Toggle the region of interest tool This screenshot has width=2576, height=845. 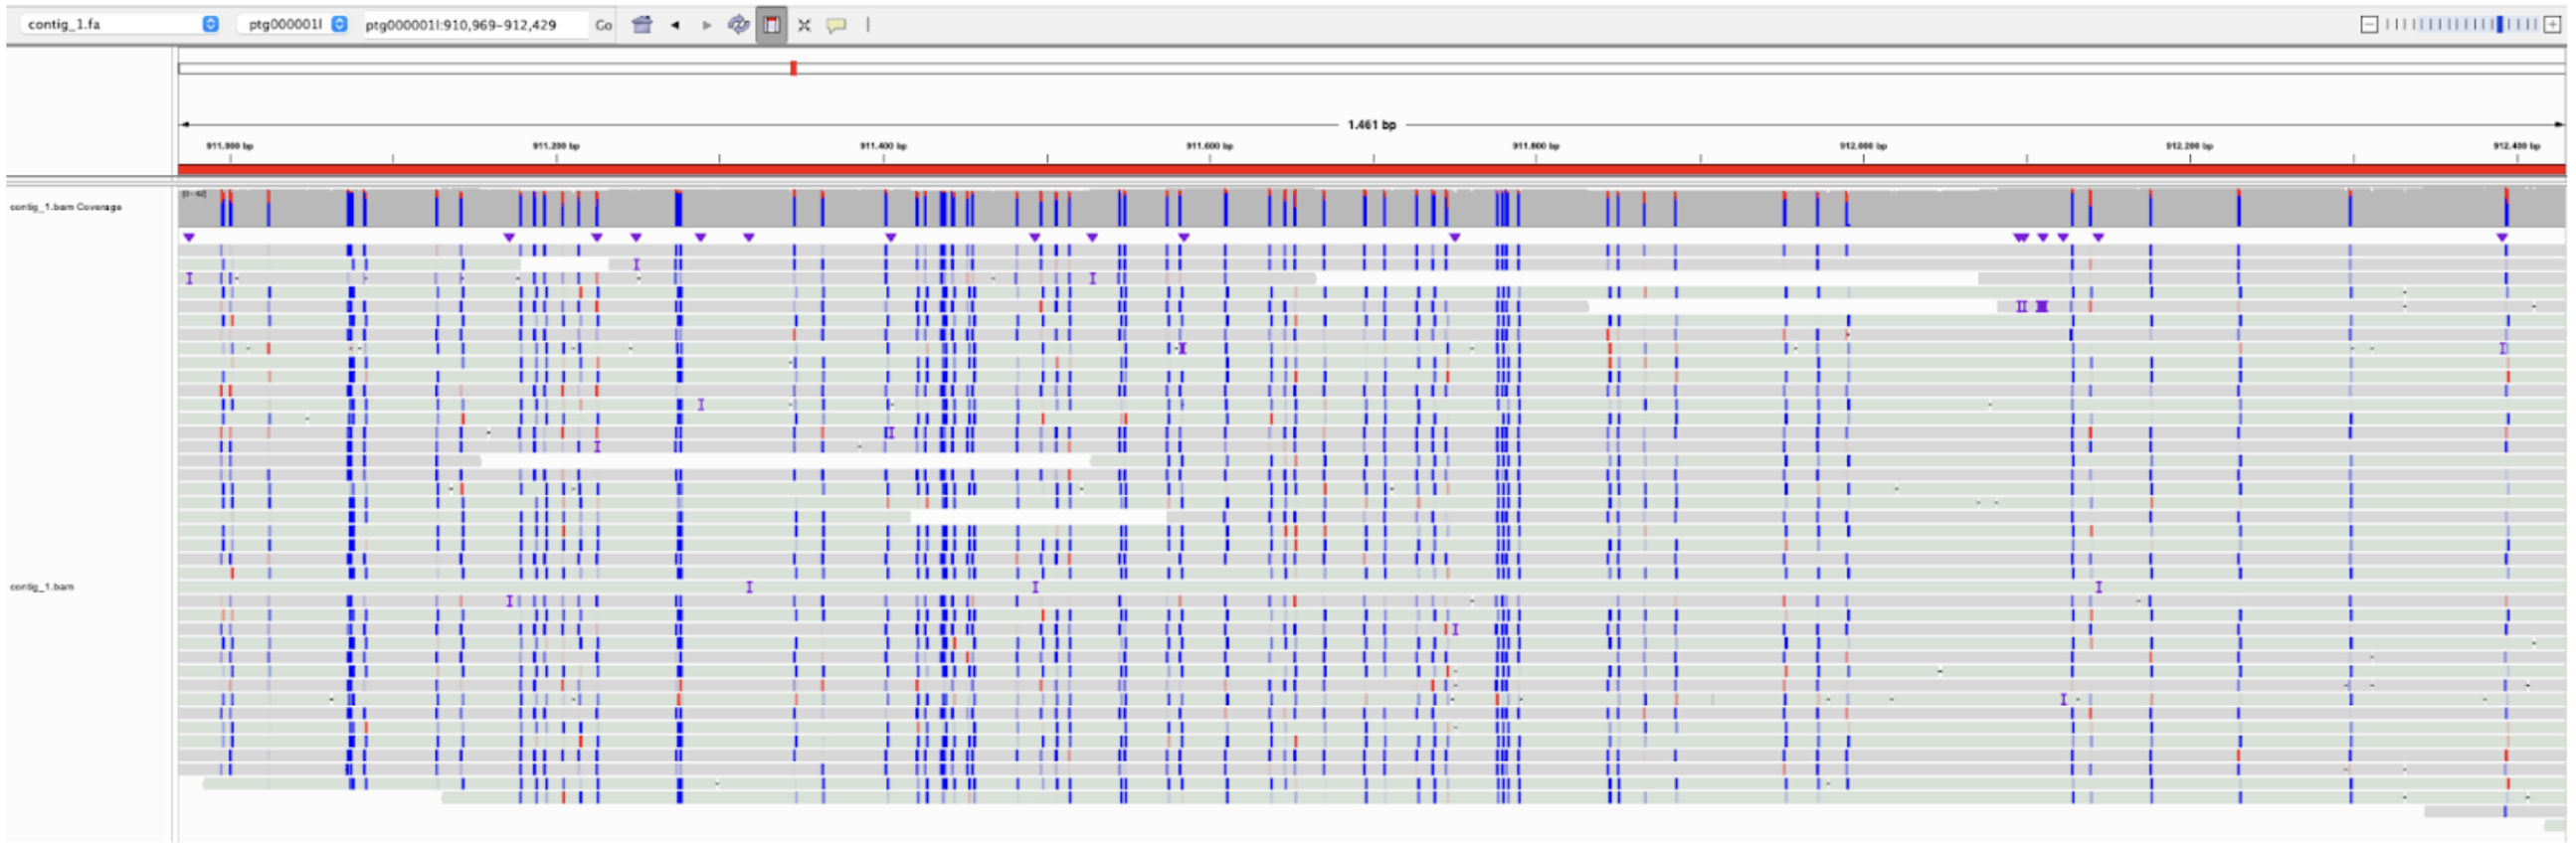771,25
